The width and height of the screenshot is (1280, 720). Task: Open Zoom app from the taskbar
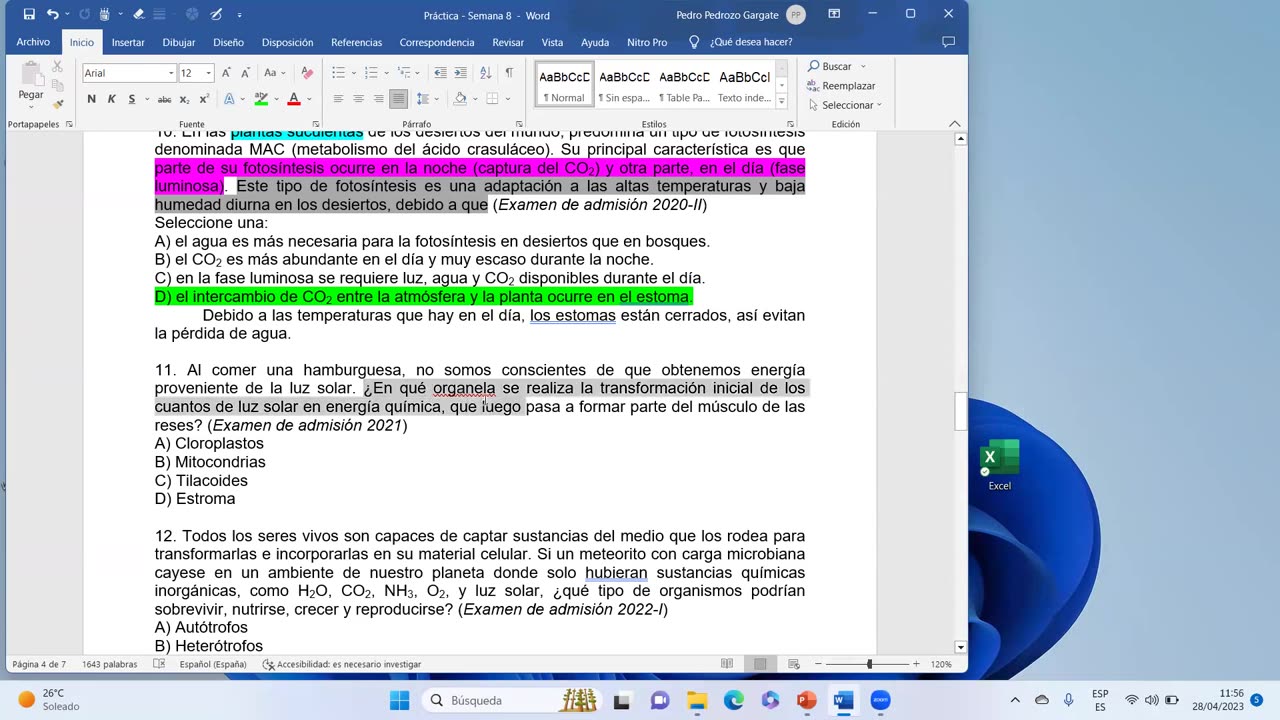880,700
